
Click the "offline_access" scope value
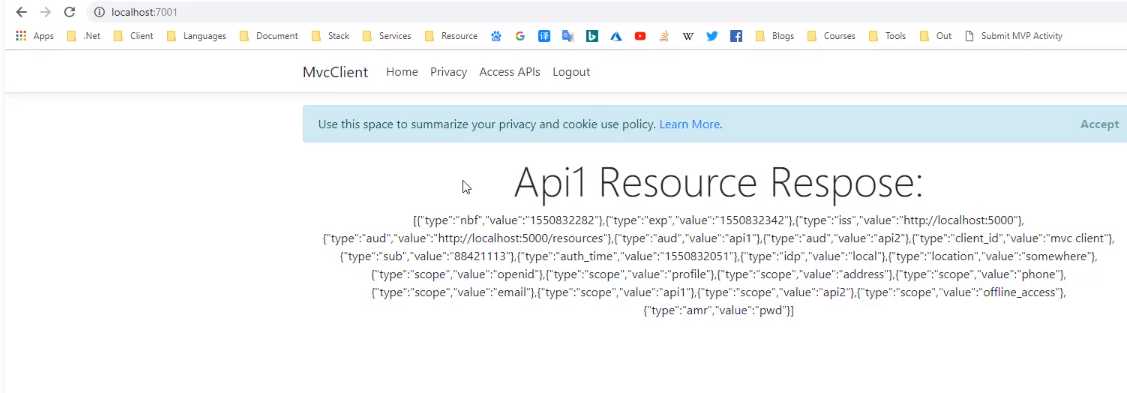(1022, 292)
